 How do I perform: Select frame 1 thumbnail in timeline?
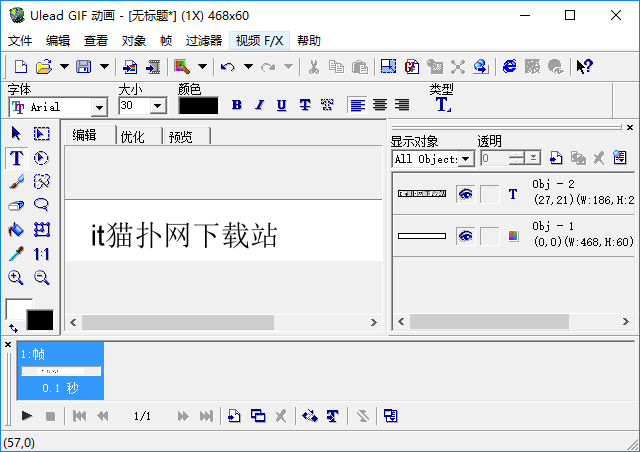[x=60, y=371]
